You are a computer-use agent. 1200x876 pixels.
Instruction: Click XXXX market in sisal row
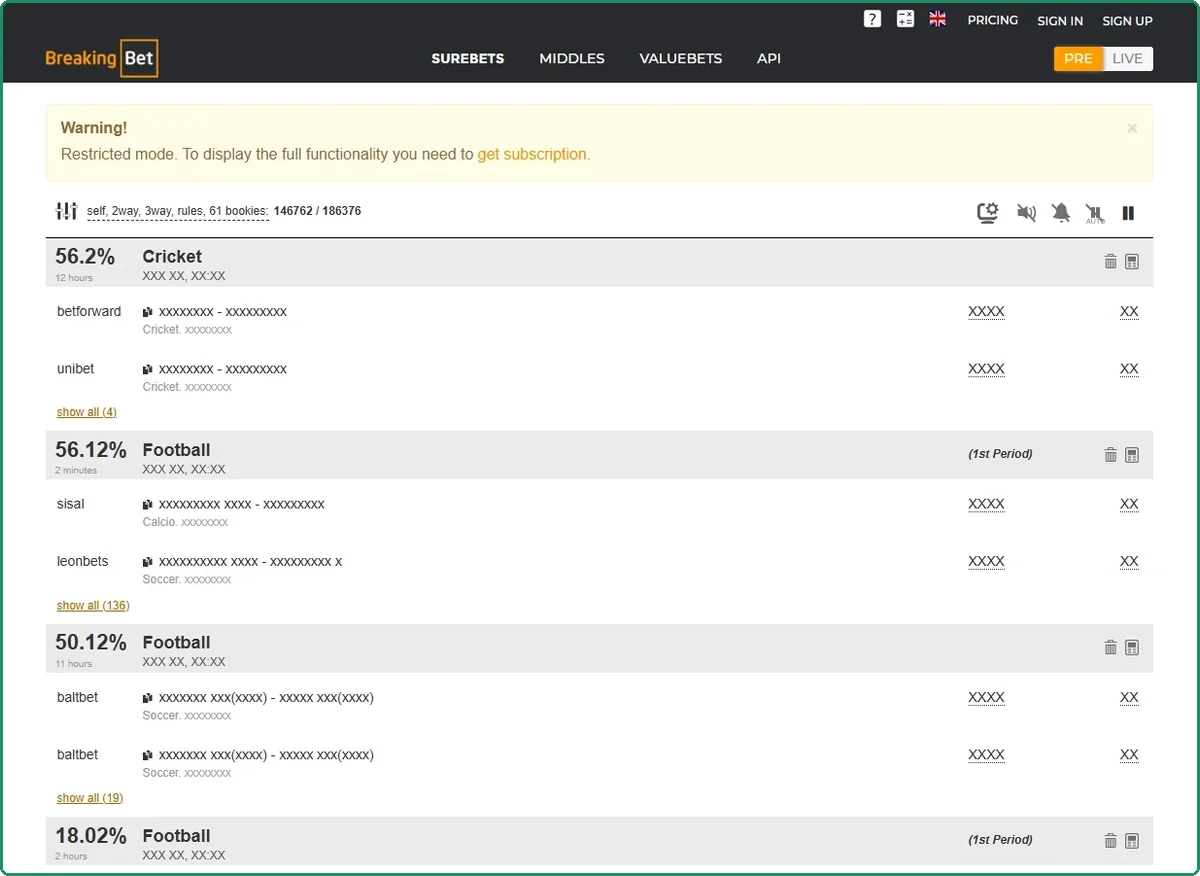coord(986,504)
